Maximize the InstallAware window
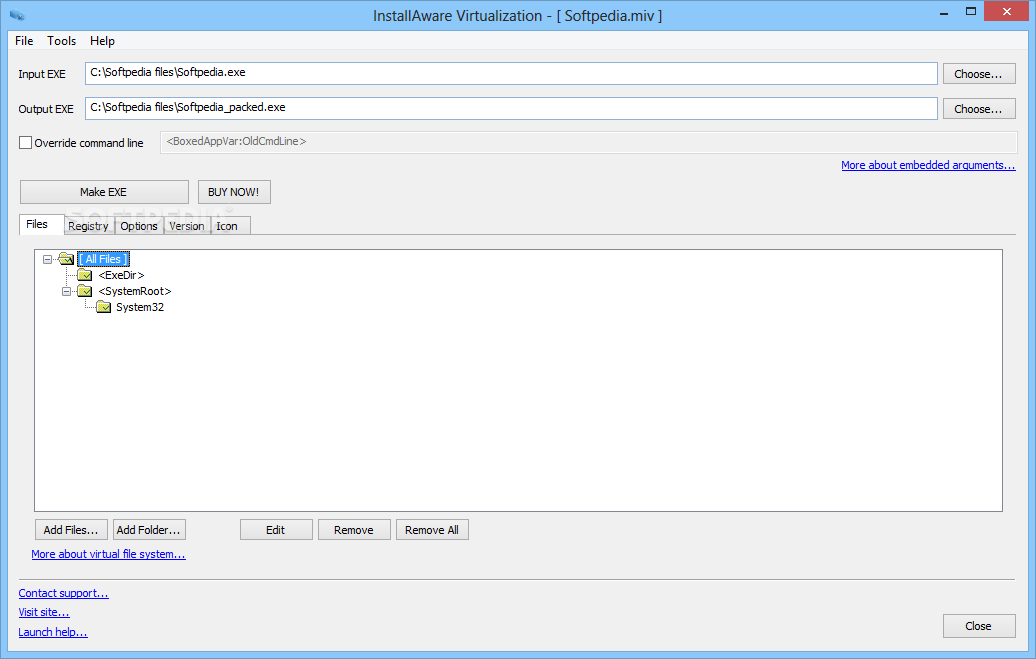This screenshot has width=1036, height=659. 971,11
